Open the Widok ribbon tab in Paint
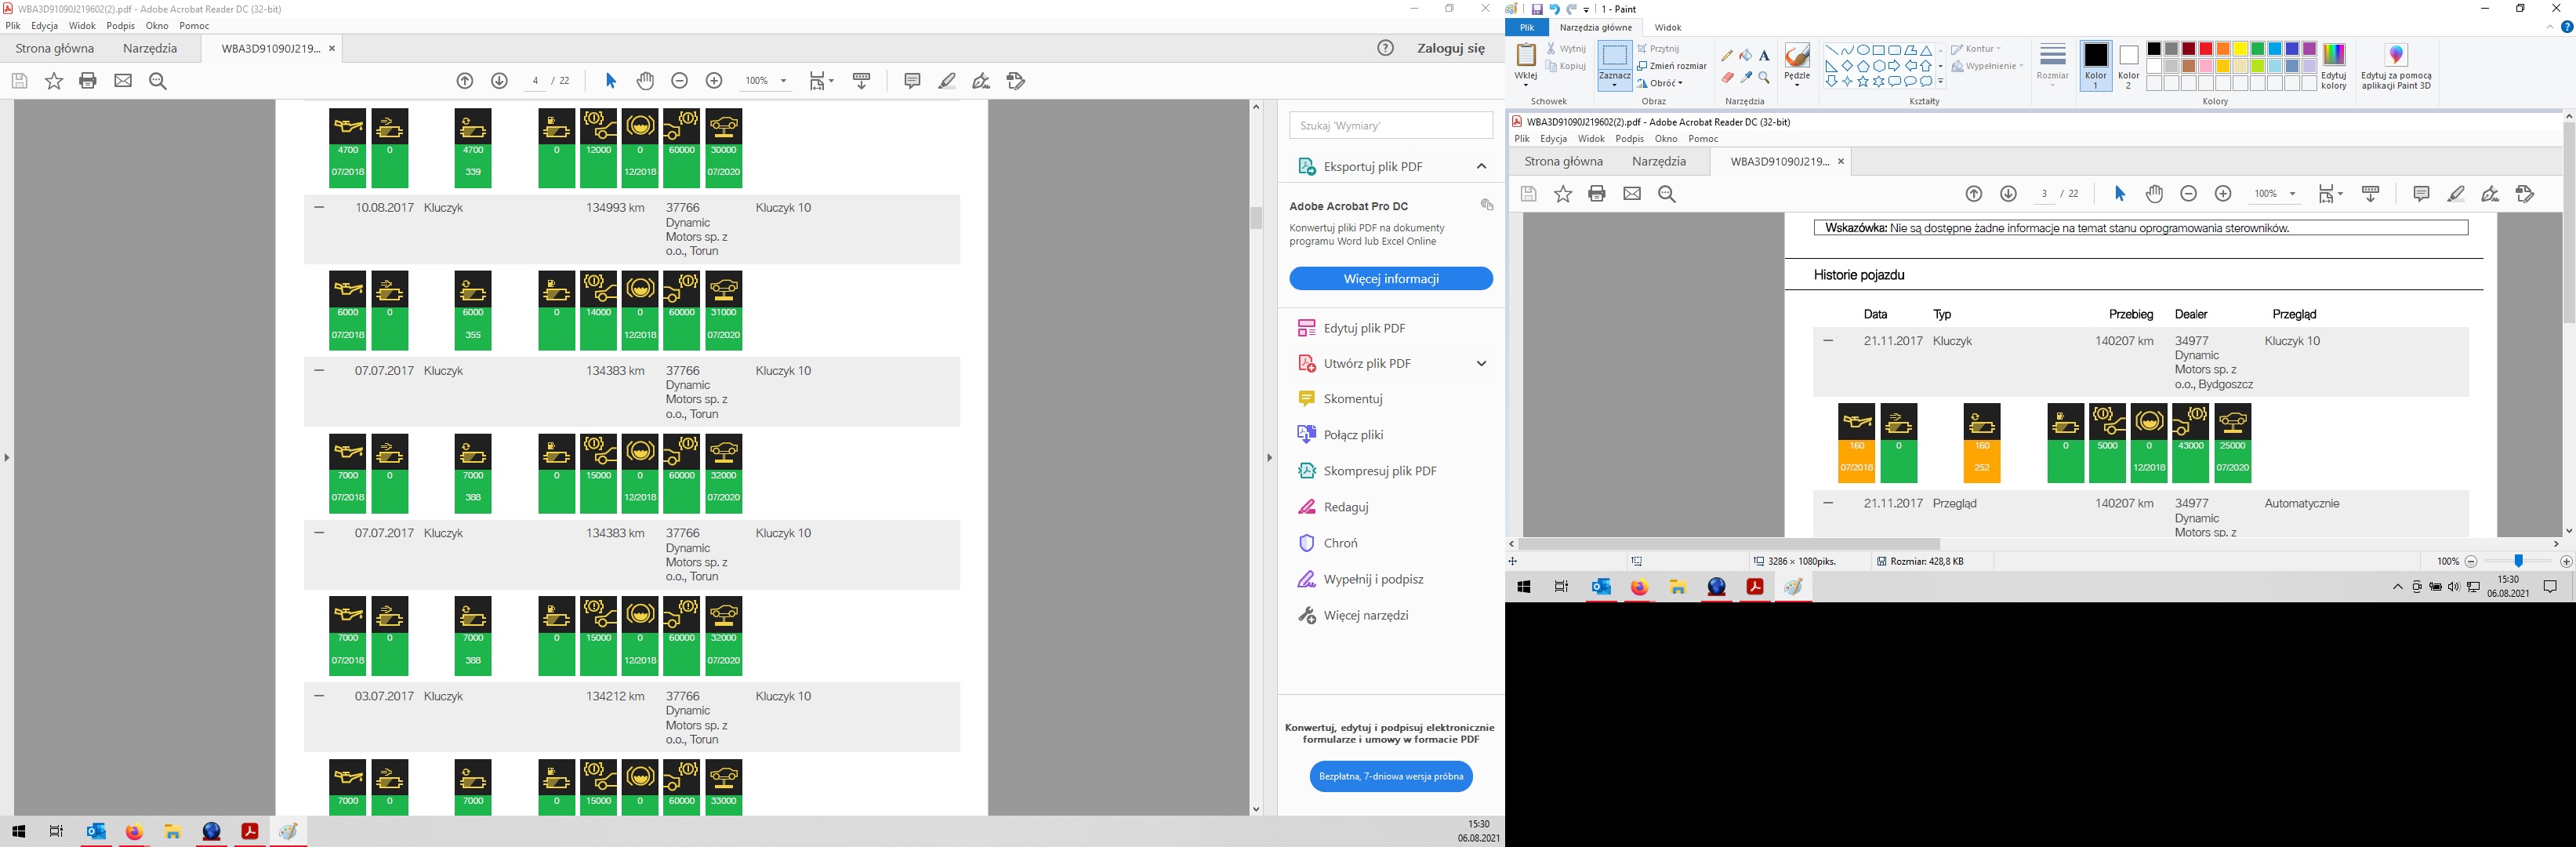 pos(1668,28)
